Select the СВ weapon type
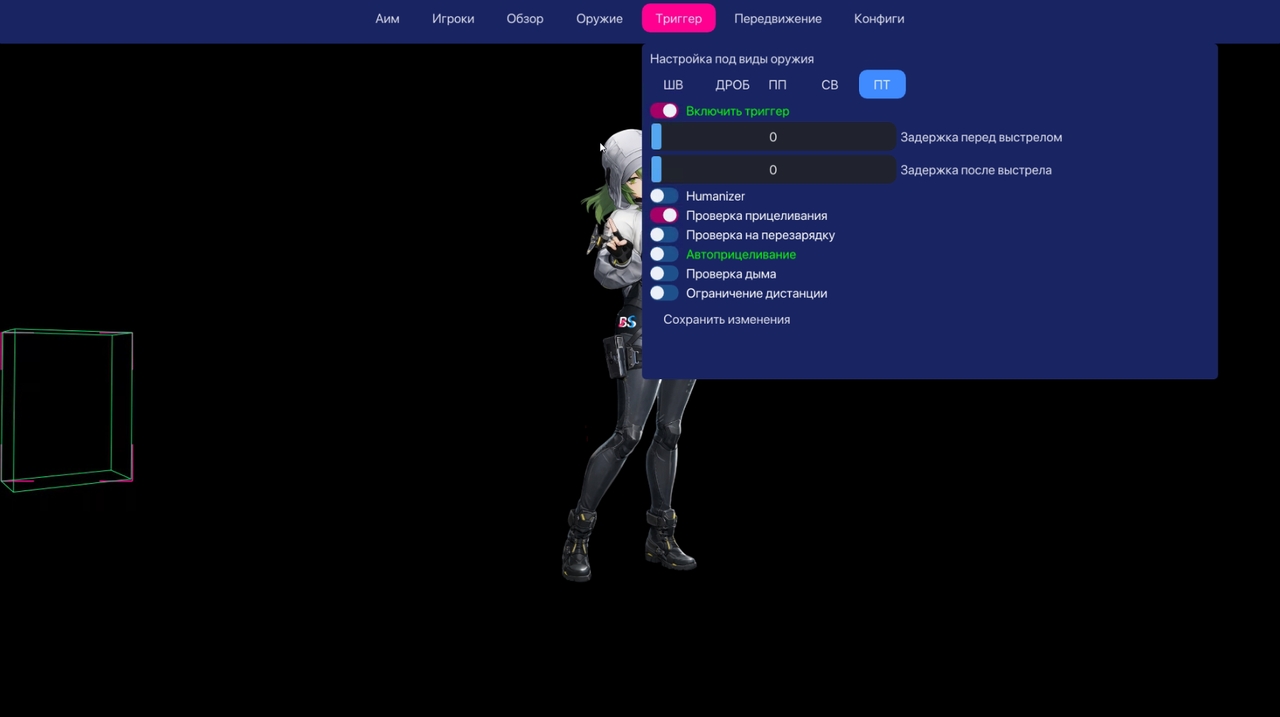1280x717 pixels. (x=829, y=85)
